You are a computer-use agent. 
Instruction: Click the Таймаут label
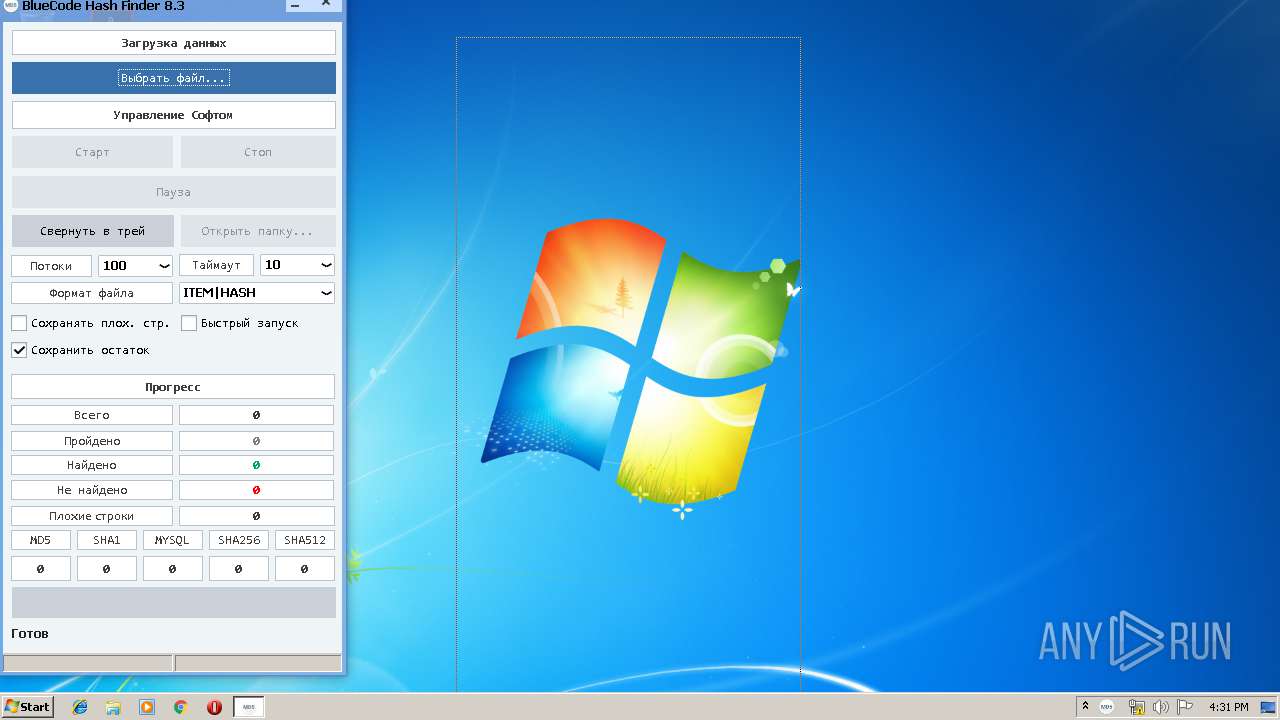pos(217,266)
